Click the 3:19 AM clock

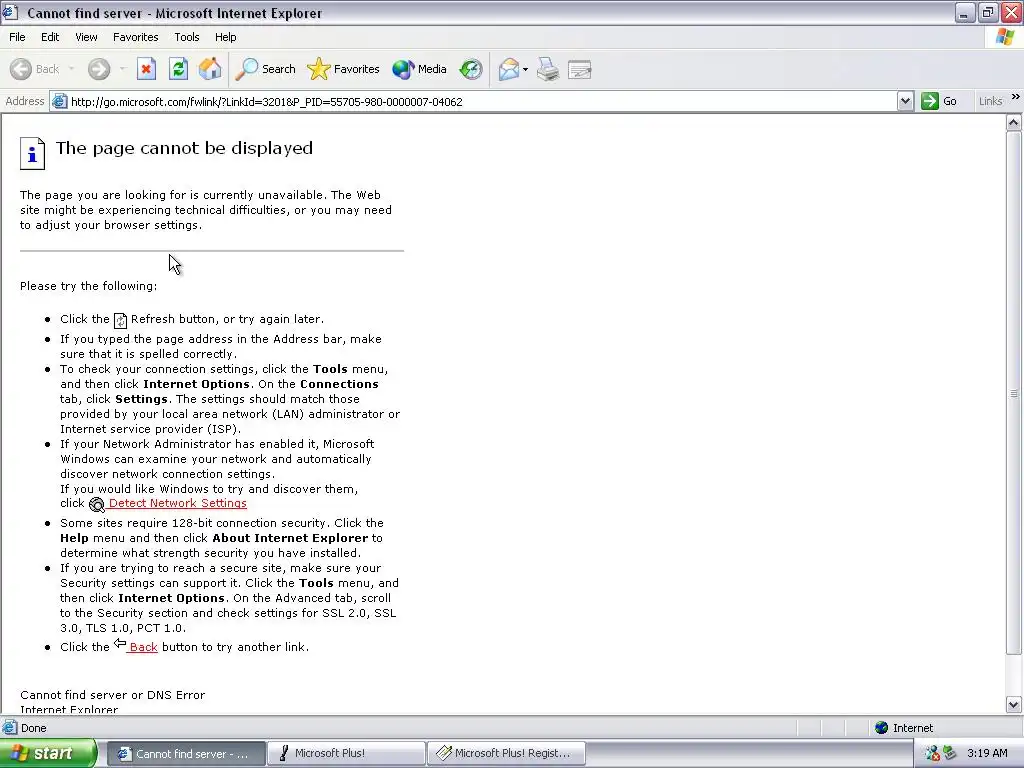(x=987, y=753)
